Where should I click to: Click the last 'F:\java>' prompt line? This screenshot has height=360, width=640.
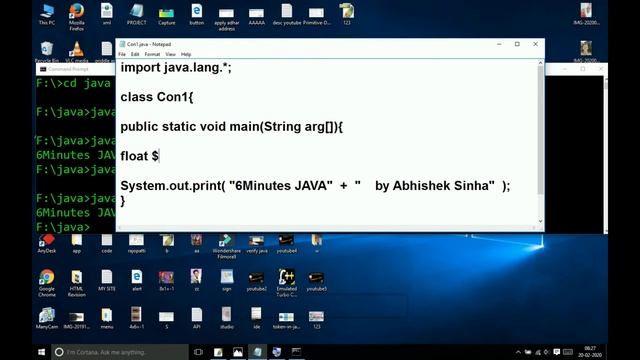(x=63, y=227)
